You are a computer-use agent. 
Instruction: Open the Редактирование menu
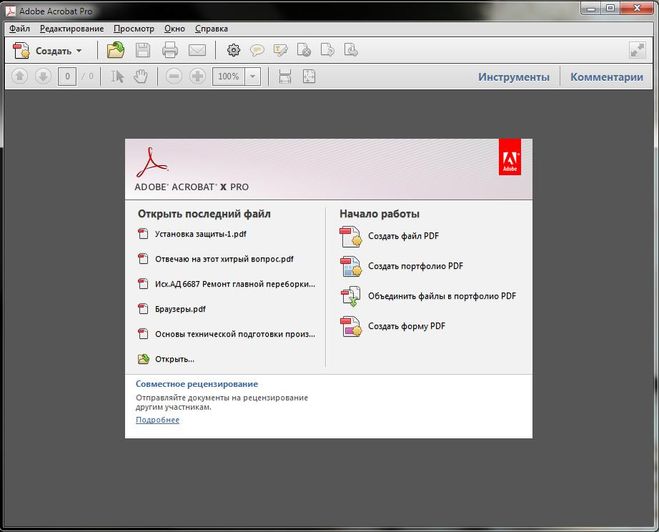[71, 28]
